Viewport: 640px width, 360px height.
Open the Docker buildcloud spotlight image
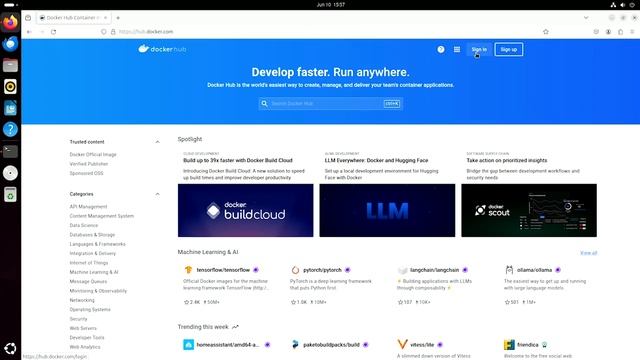coord(246,210)
